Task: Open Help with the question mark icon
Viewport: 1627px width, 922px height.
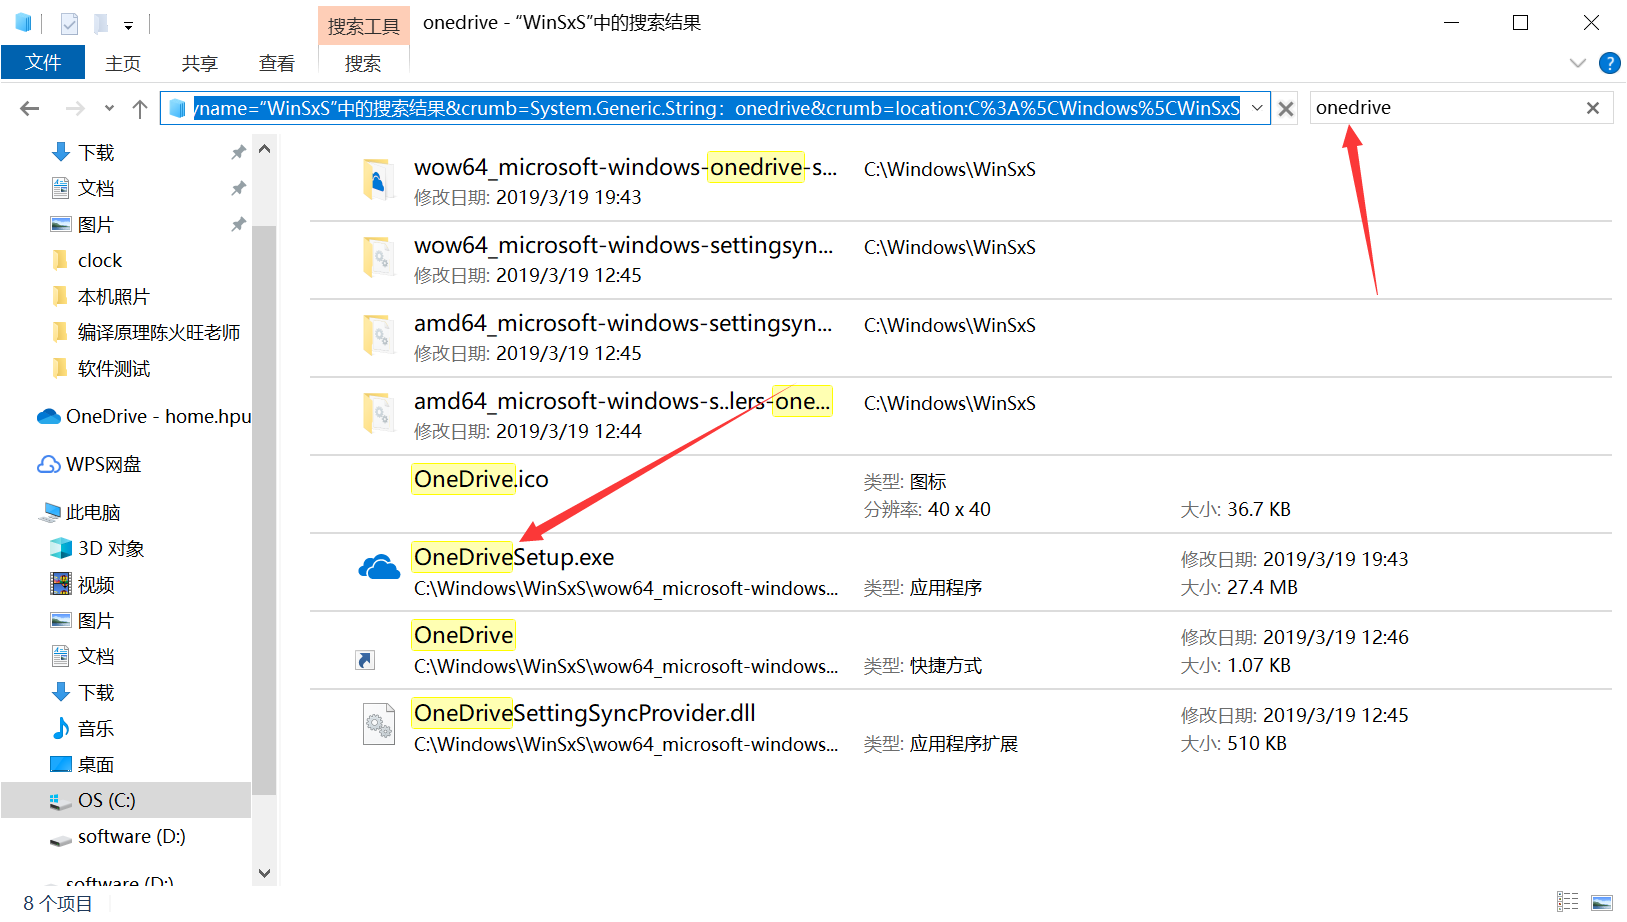Action: coord(1610,63)
